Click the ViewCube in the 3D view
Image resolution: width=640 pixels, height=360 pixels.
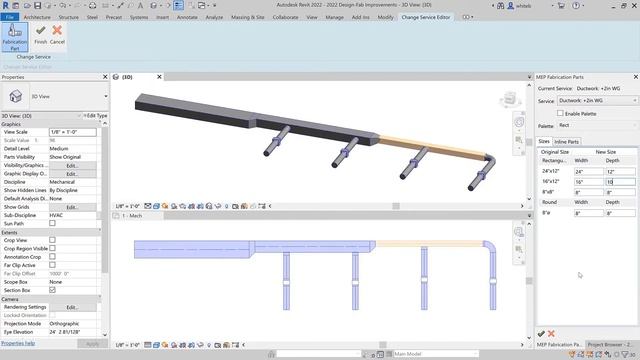[510, 99]
